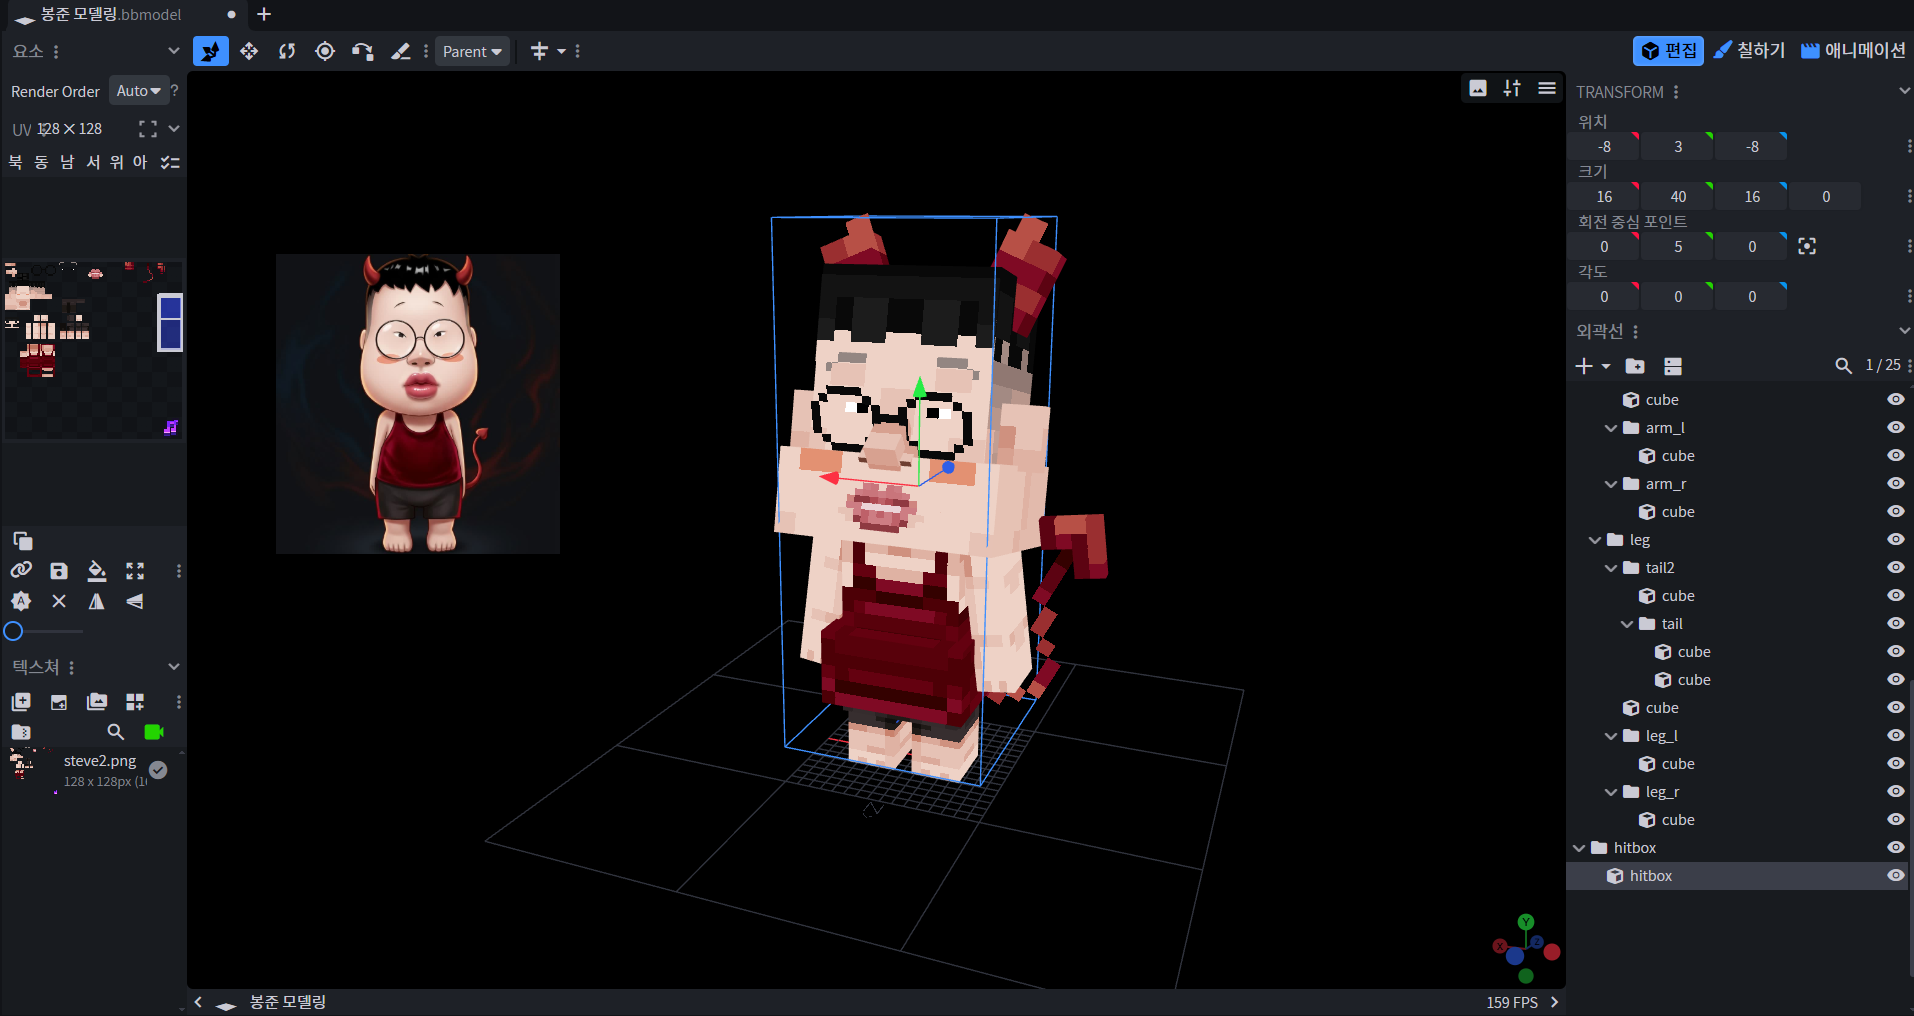
Task: Search the outliner with the magnifier icon
Action: point(1844,366)
